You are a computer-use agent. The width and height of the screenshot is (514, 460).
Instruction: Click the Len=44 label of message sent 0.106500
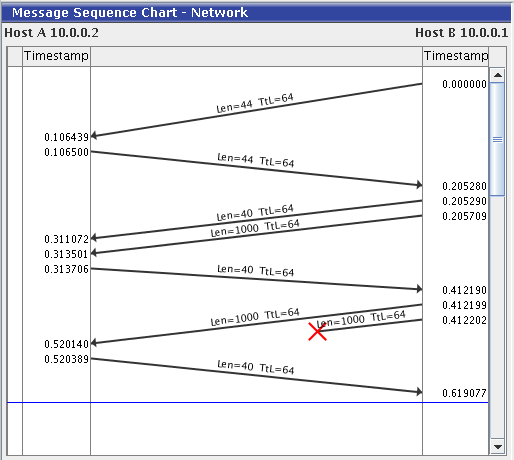(256, 160)
